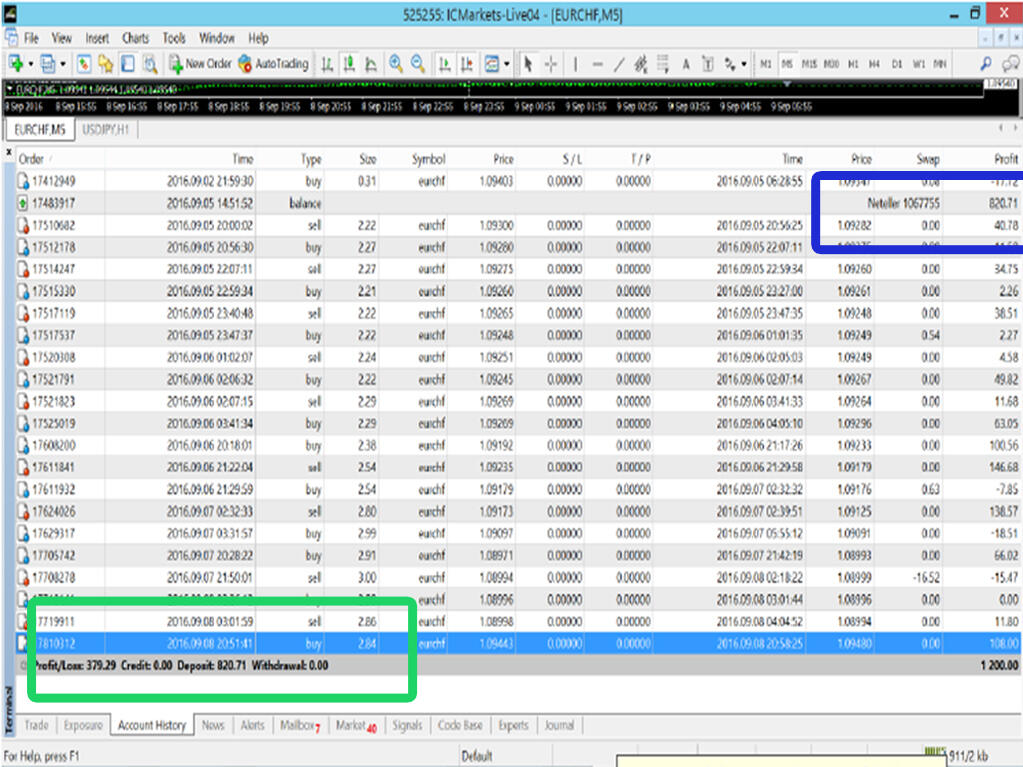
Task: Toggle the Terminal panel icon
Action: [128, 64]
